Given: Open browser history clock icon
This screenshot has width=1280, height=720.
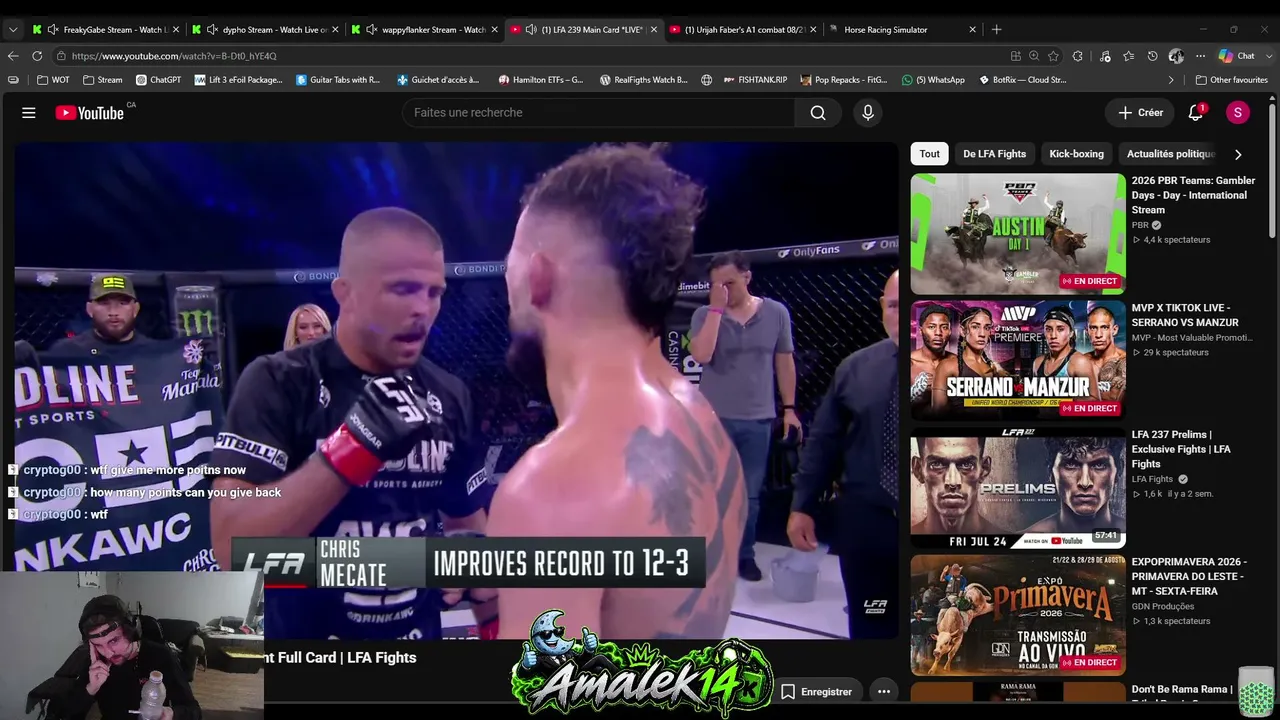Looking at the screenshot, I should [1153, 56].
